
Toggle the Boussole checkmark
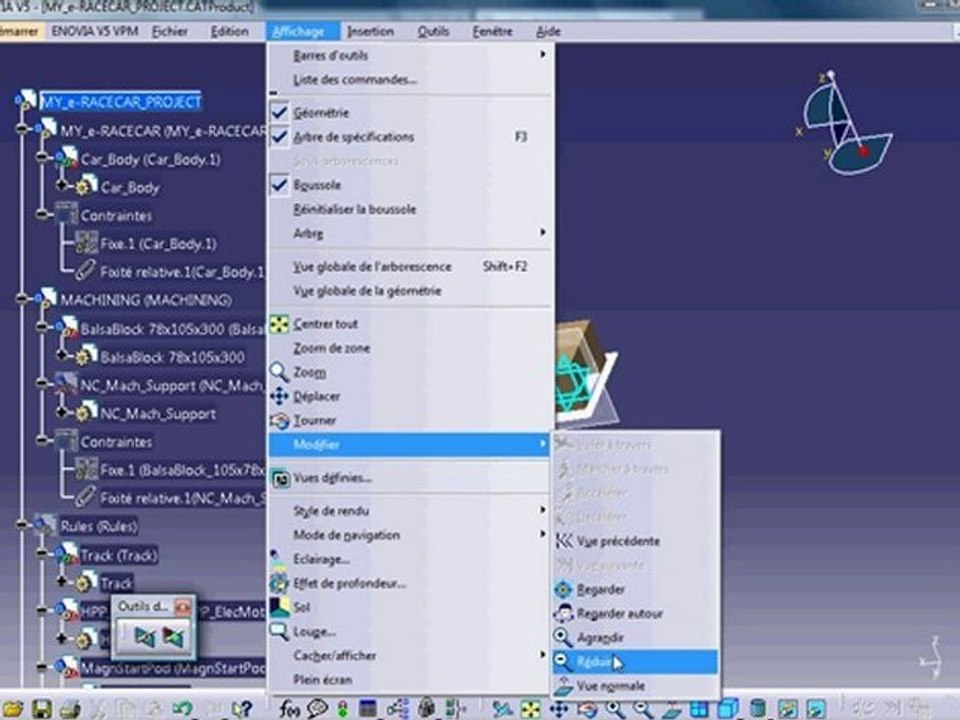(279, 185)
